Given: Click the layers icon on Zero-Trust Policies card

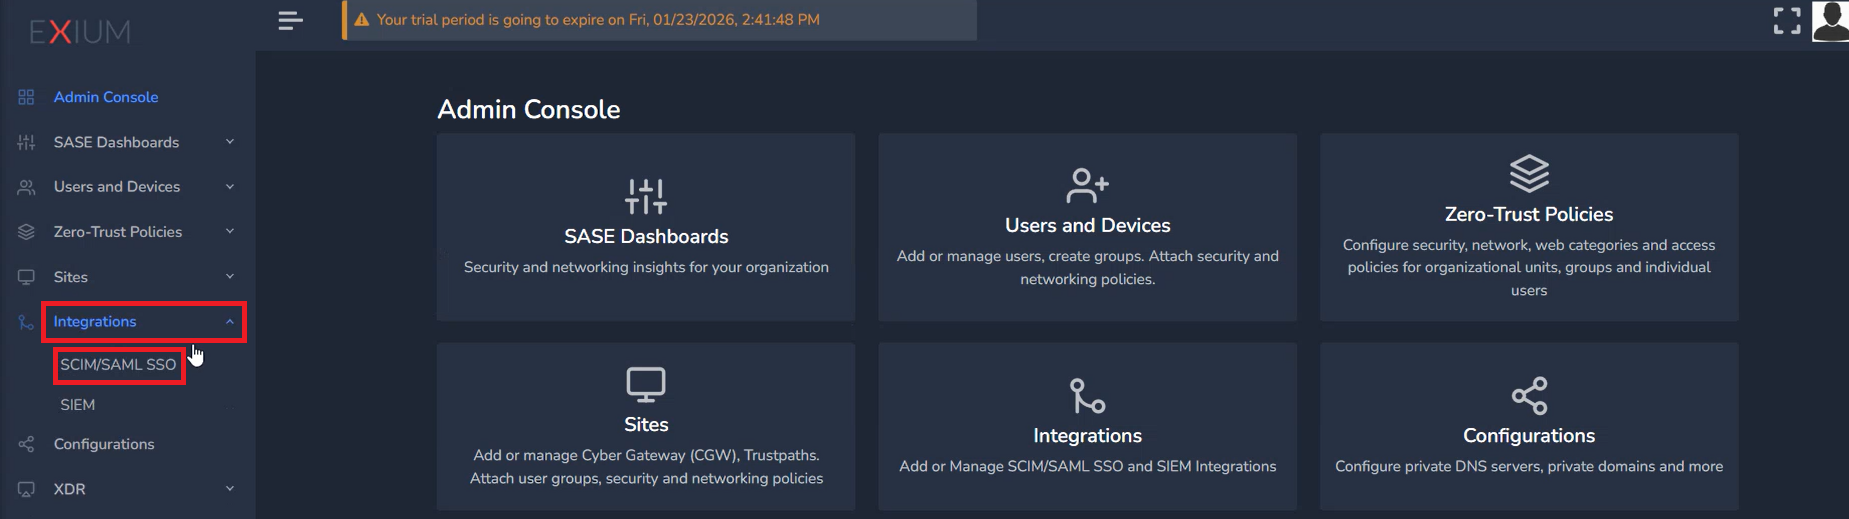Looking at the screenshot, I should tap(1529, 174).
